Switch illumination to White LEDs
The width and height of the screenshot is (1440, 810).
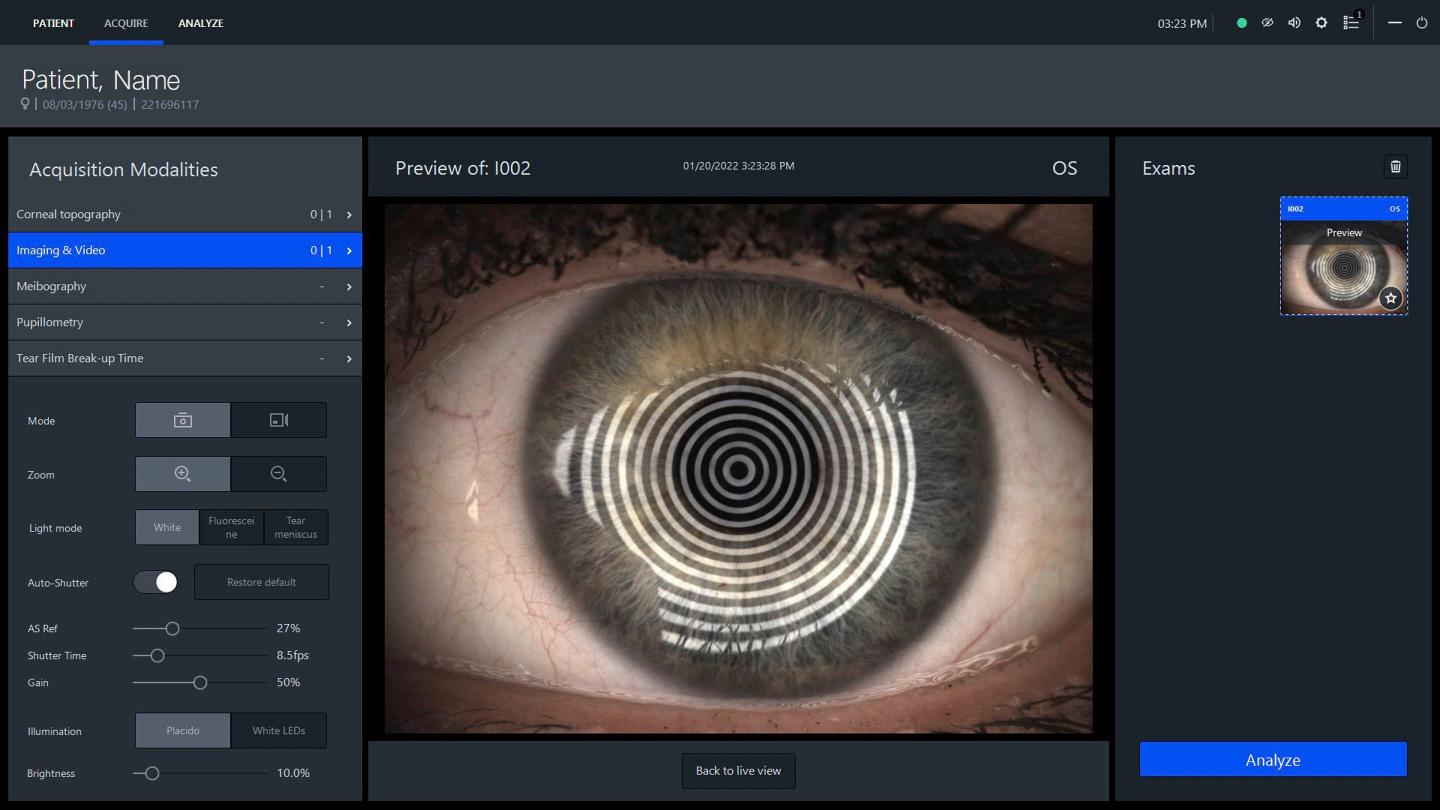(x=278, y=730)
